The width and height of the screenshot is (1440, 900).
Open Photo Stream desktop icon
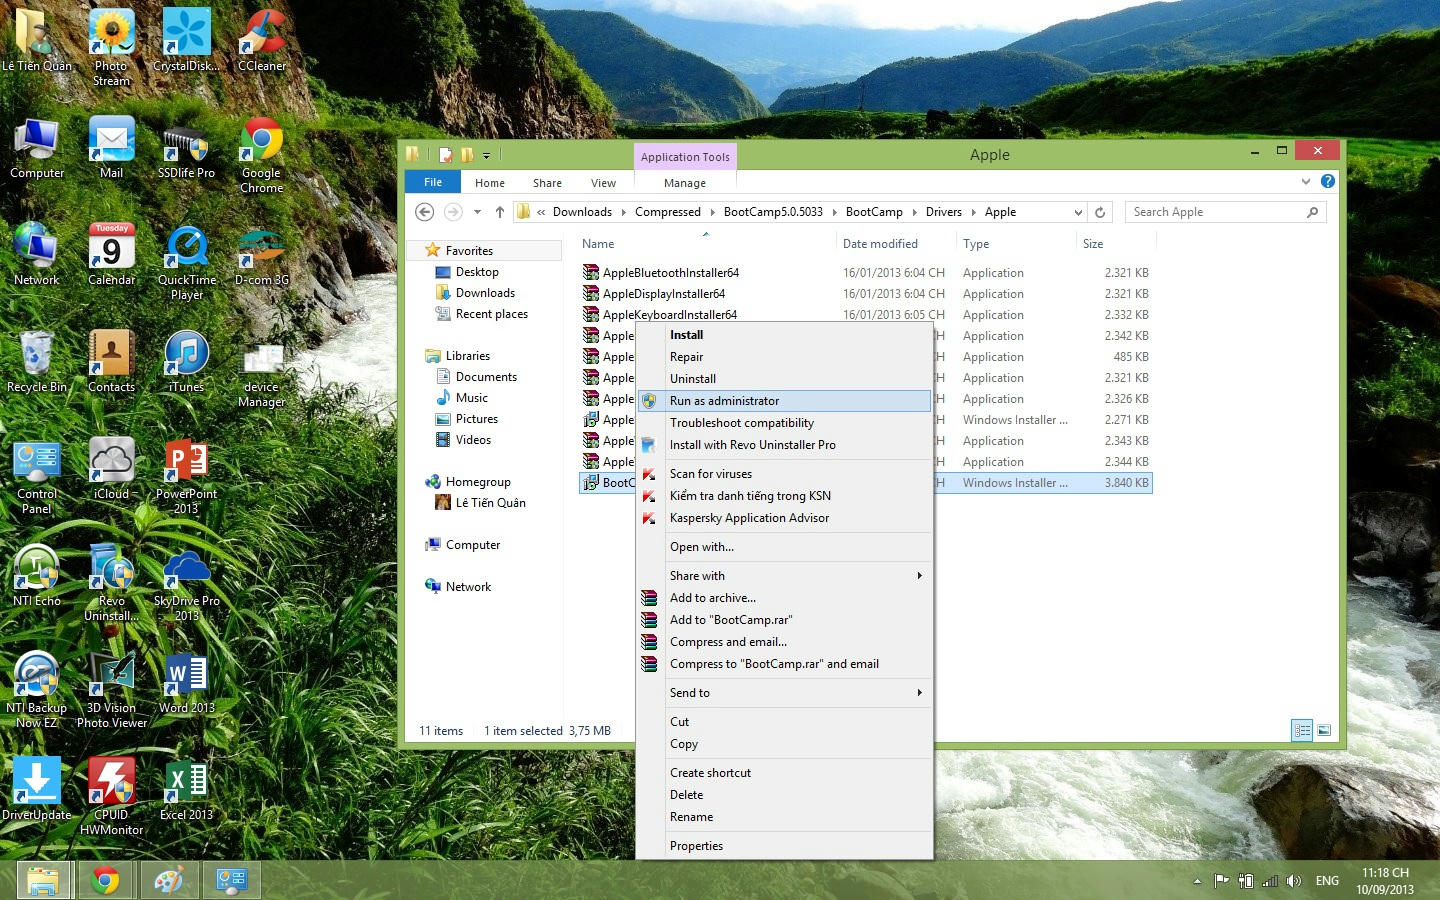pyautogui.click(x=111, y=47)
